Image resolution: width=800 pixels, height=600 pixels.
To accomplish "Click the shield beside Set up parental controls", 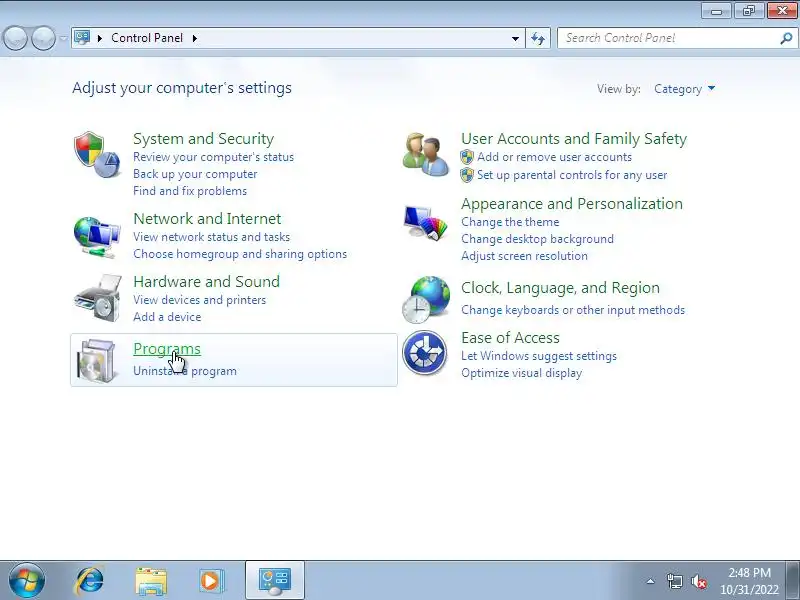I will [467, 175].
